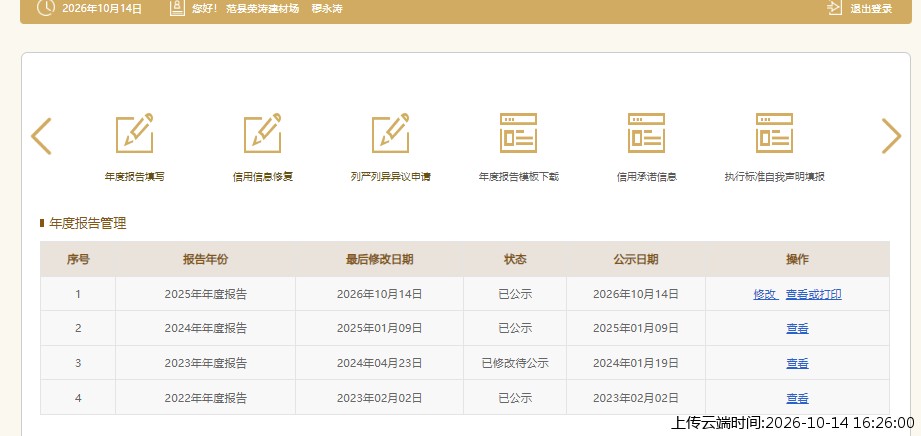Click the 公示日期 column header

point(636,259)
